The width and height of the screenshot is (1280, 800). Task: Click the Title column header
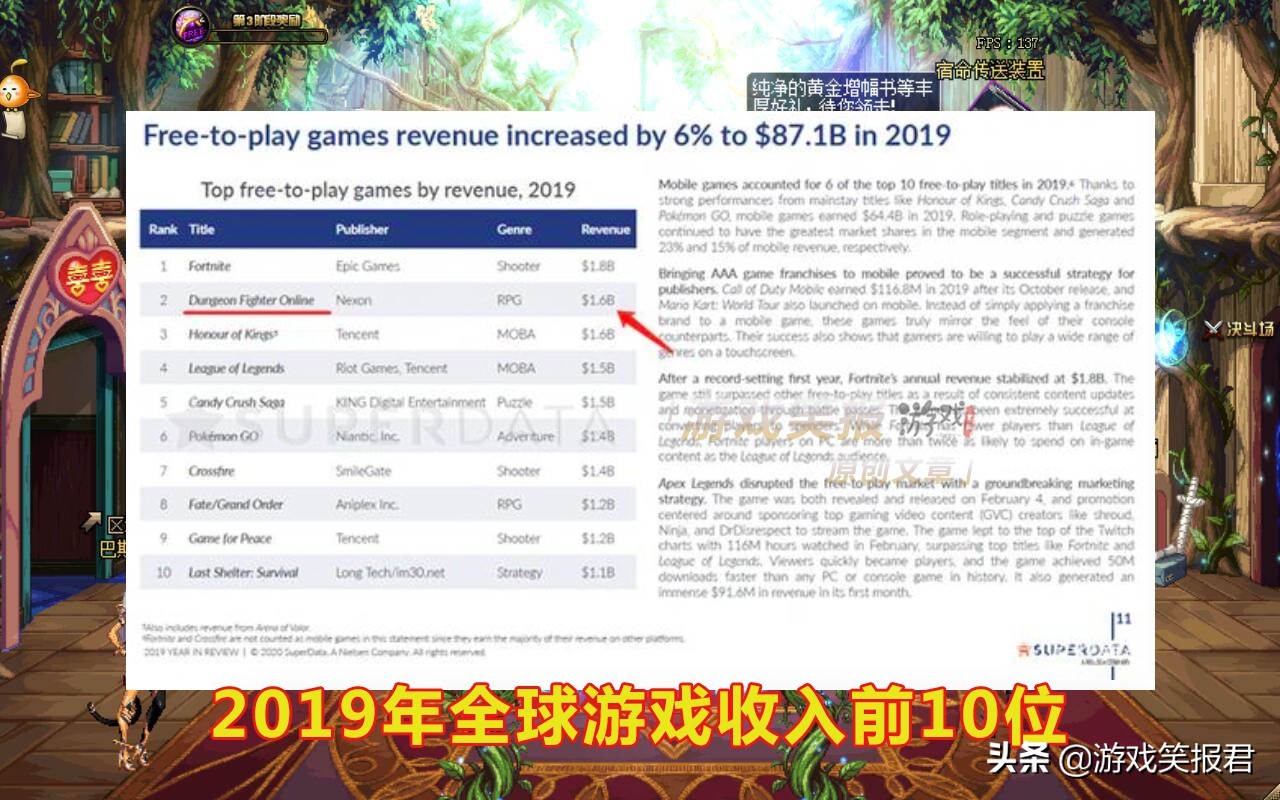click(x=202, y=229)
